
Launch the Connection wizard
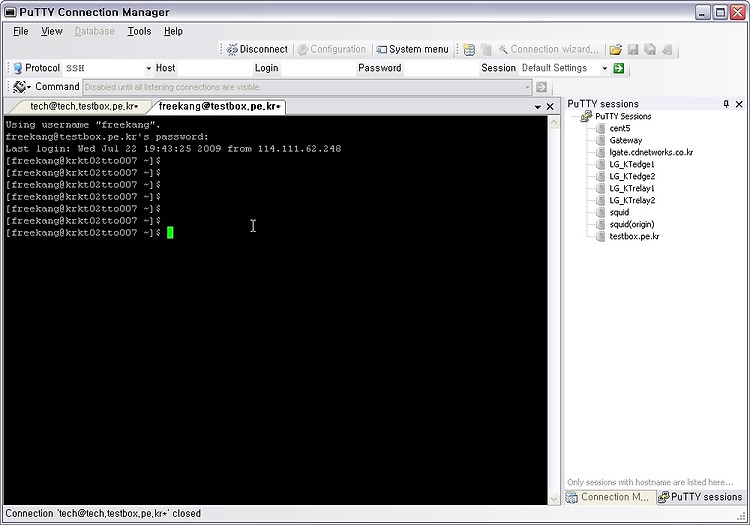[x=548, y=49]
